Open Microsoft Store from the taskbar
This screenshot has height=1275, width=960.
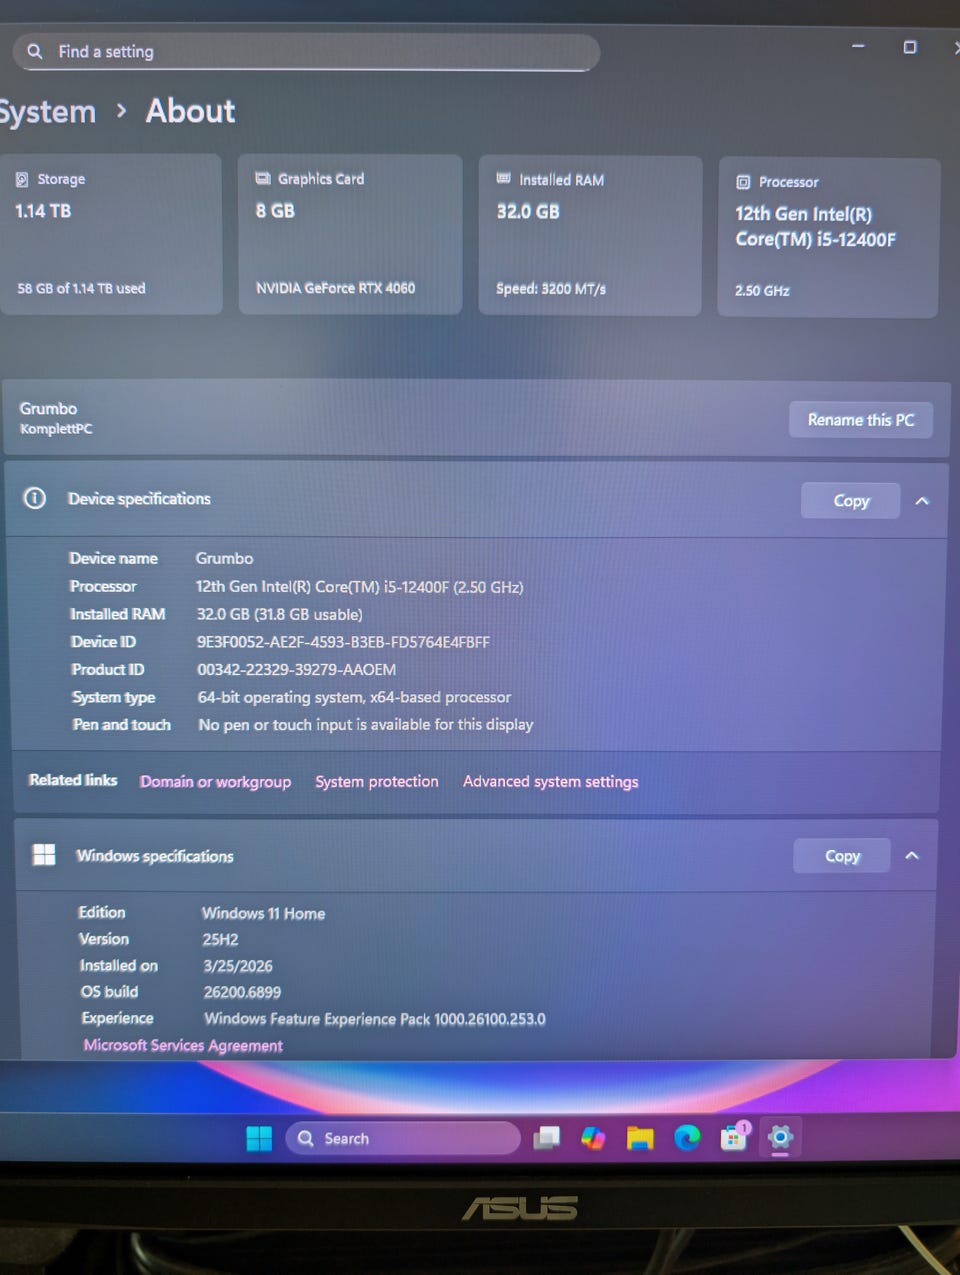point(734,1137)
